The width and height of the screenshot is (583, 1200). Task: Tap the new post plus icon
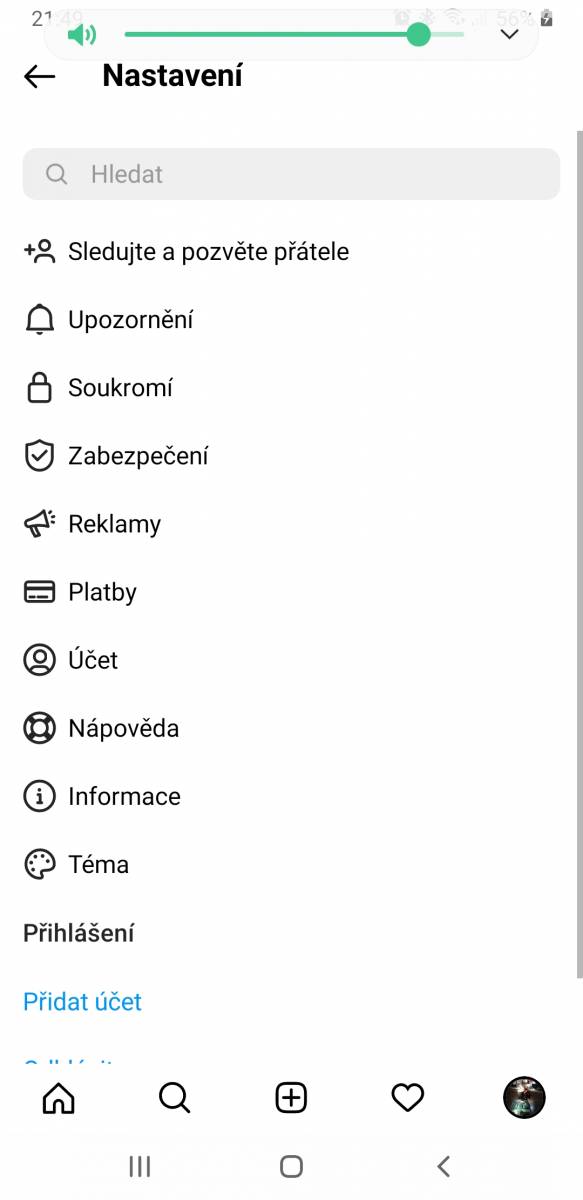point(291,1098)
